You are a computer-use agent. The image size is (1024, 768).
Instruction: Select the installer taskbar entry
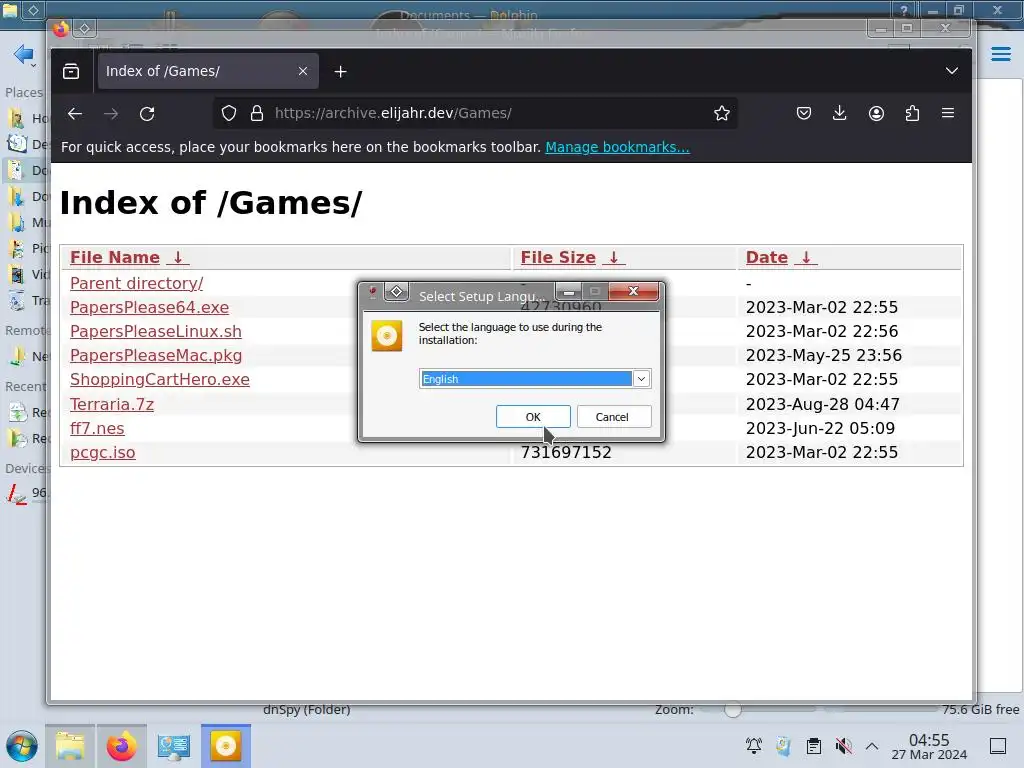tap(226, 746)
